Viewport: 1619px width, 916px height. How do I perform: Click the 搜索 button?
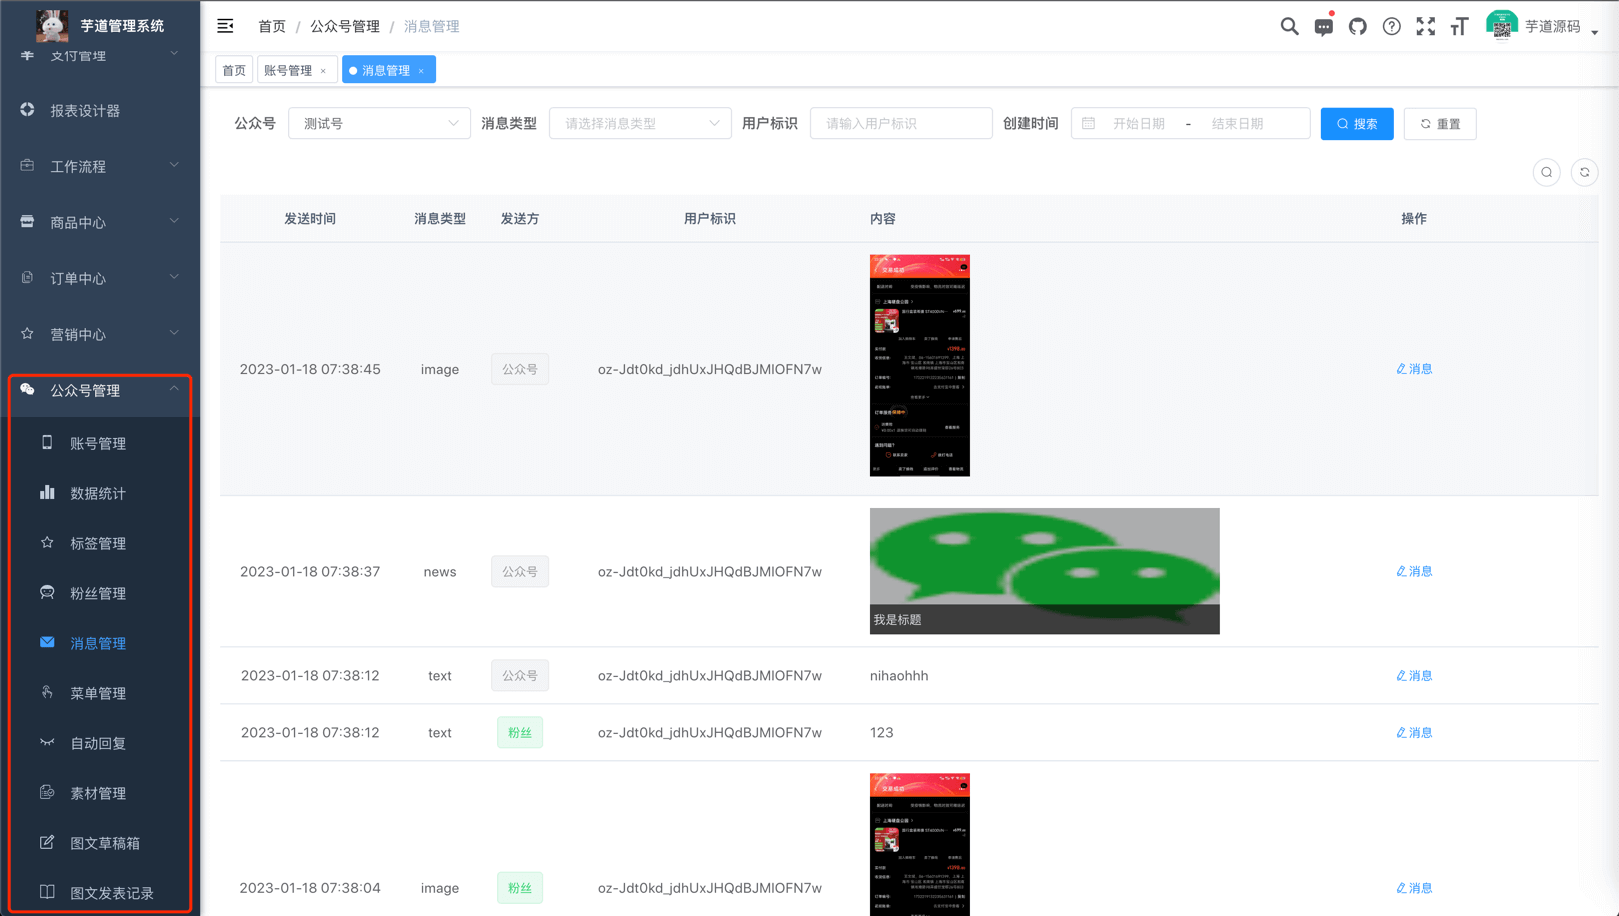pyautogui.click(x=1356, y=123)
